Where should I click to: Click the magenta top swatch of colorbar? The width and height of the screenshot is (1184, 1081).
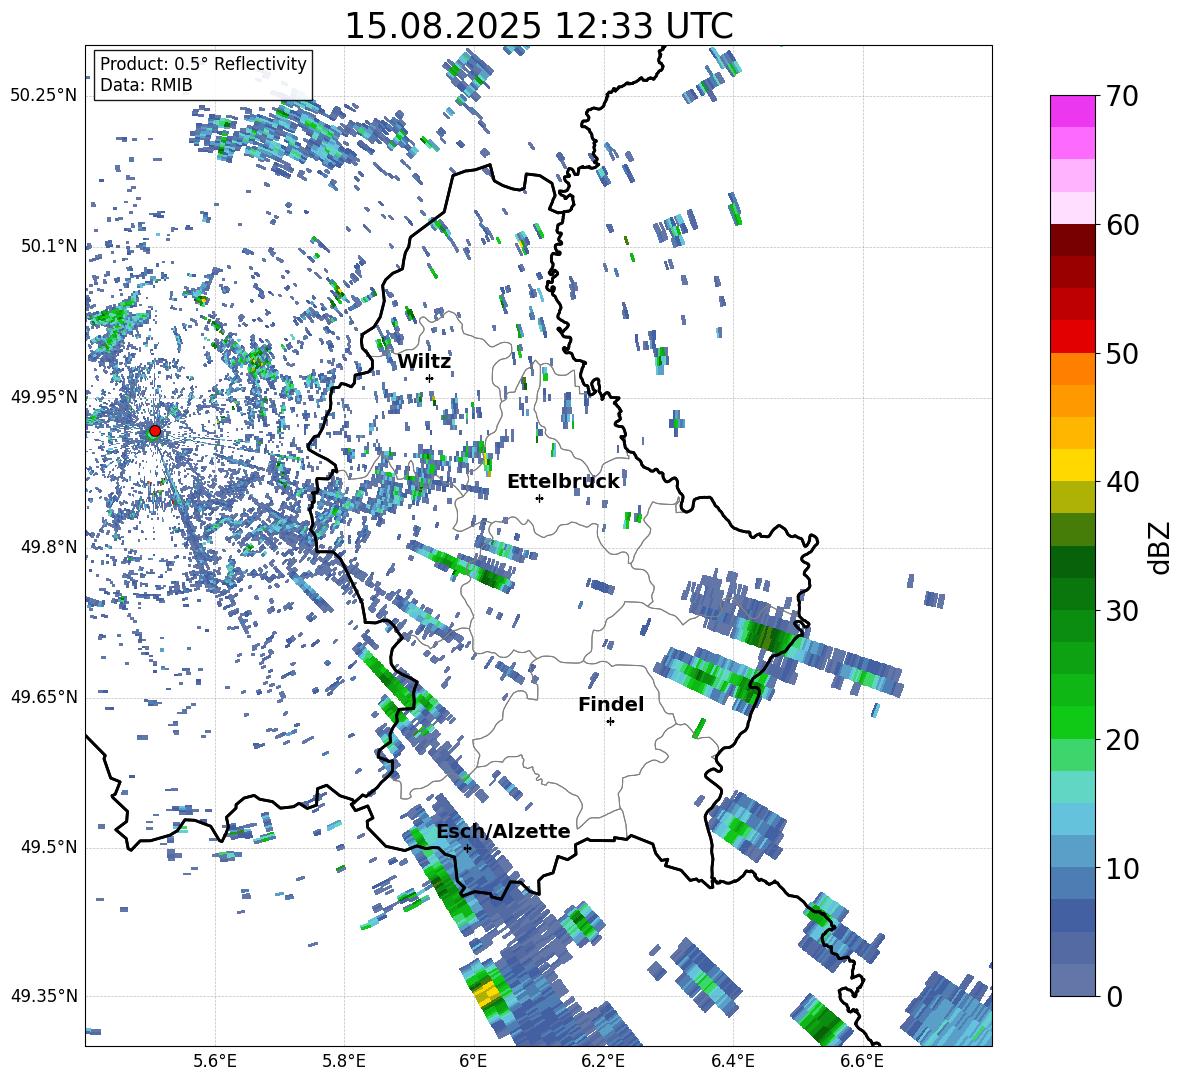pyautogui.click(x=1072, y=111)
